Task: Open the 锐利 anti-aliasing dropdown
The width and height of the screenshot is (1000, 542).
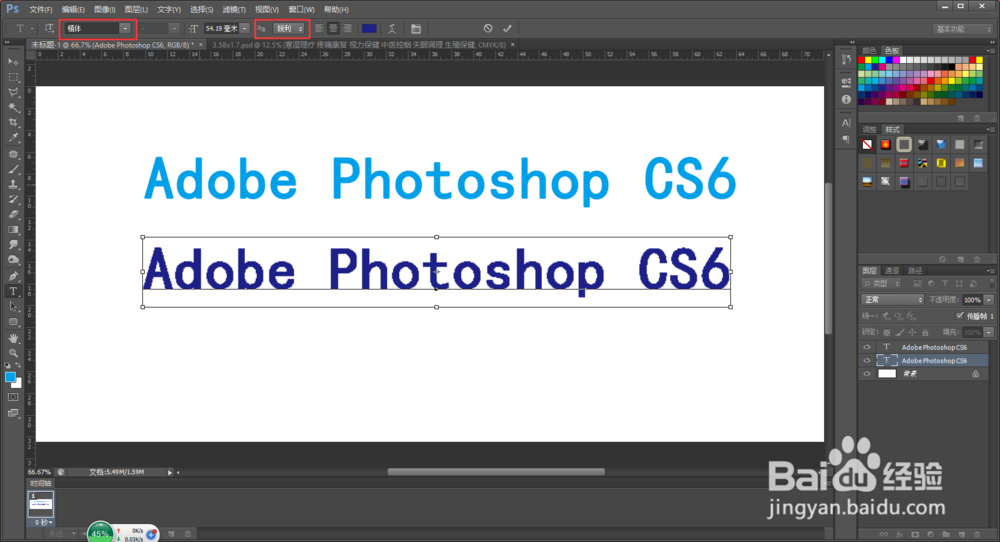Action: pos(289,29)
